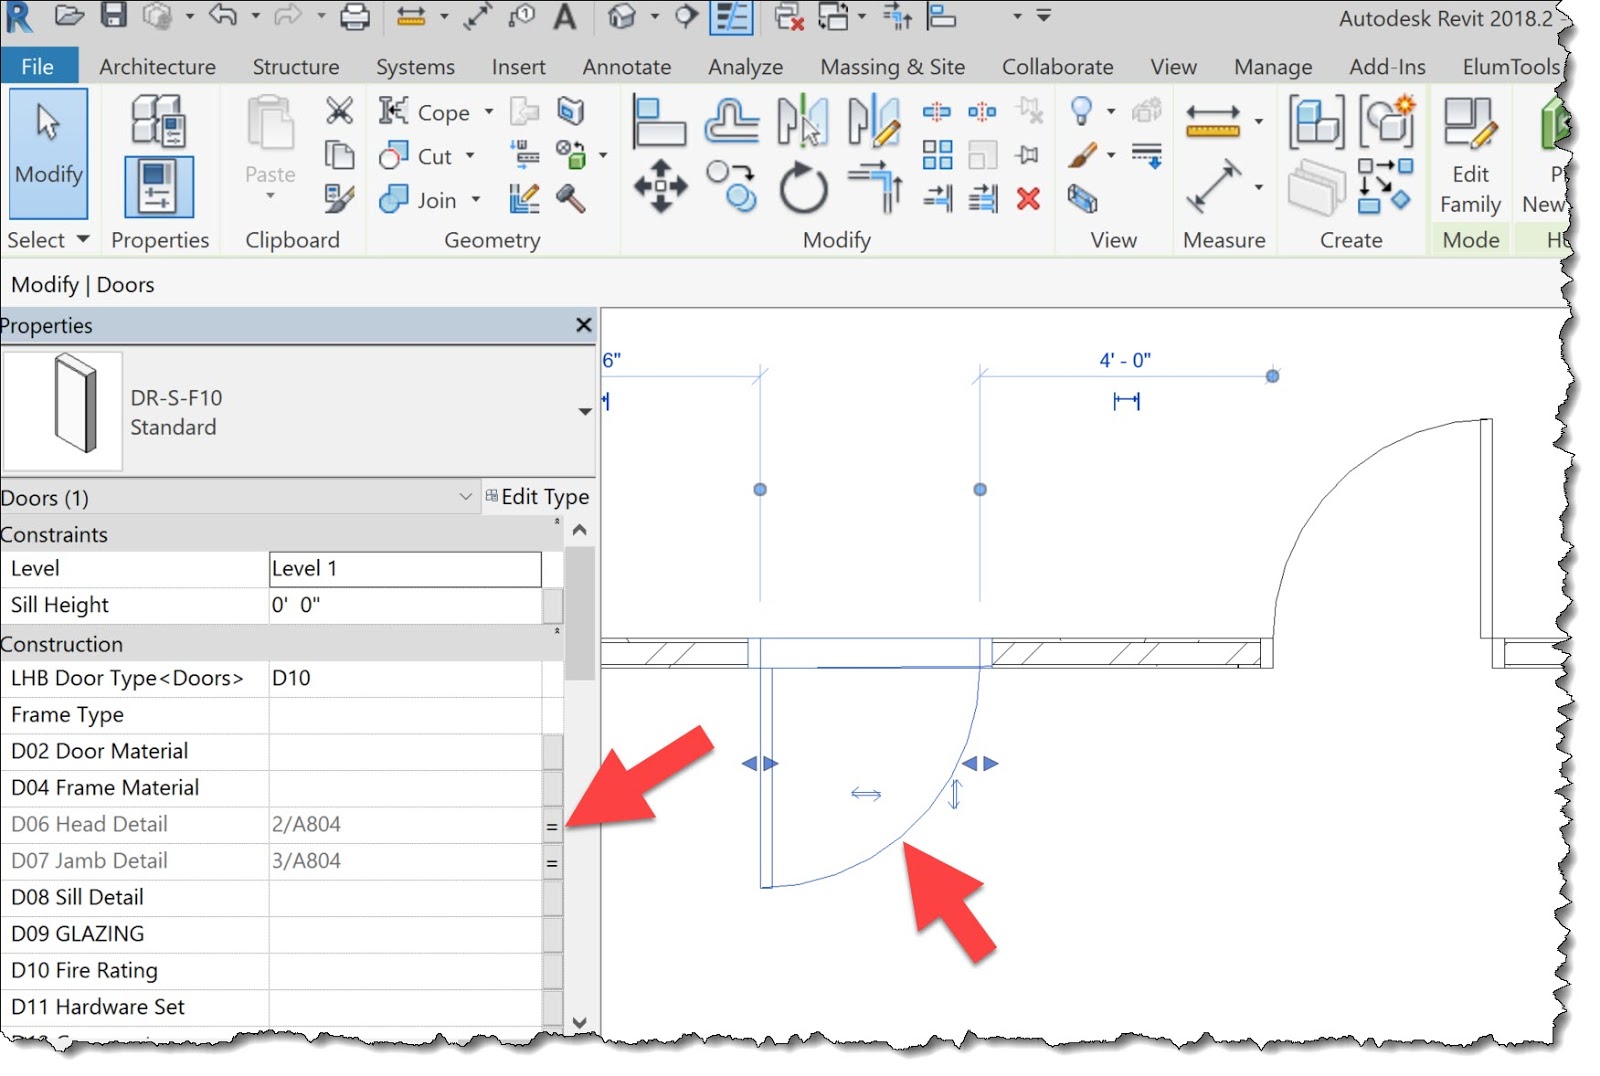The width and height of the screenshot is (1600, 1076).
Task: Toggle the equality lock beside D07 Jamb Detail
Action: pos(551,862)
